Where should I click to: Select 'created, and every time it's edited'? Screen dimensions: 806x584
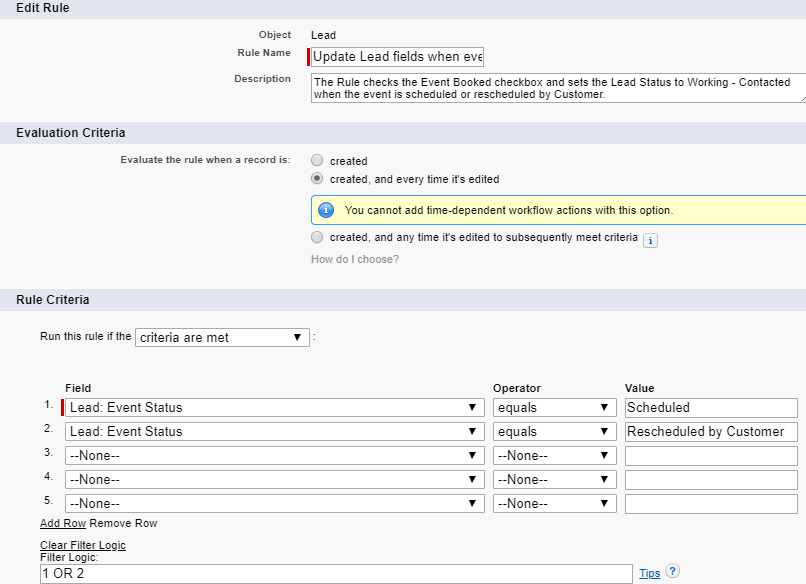coord(317,179)
